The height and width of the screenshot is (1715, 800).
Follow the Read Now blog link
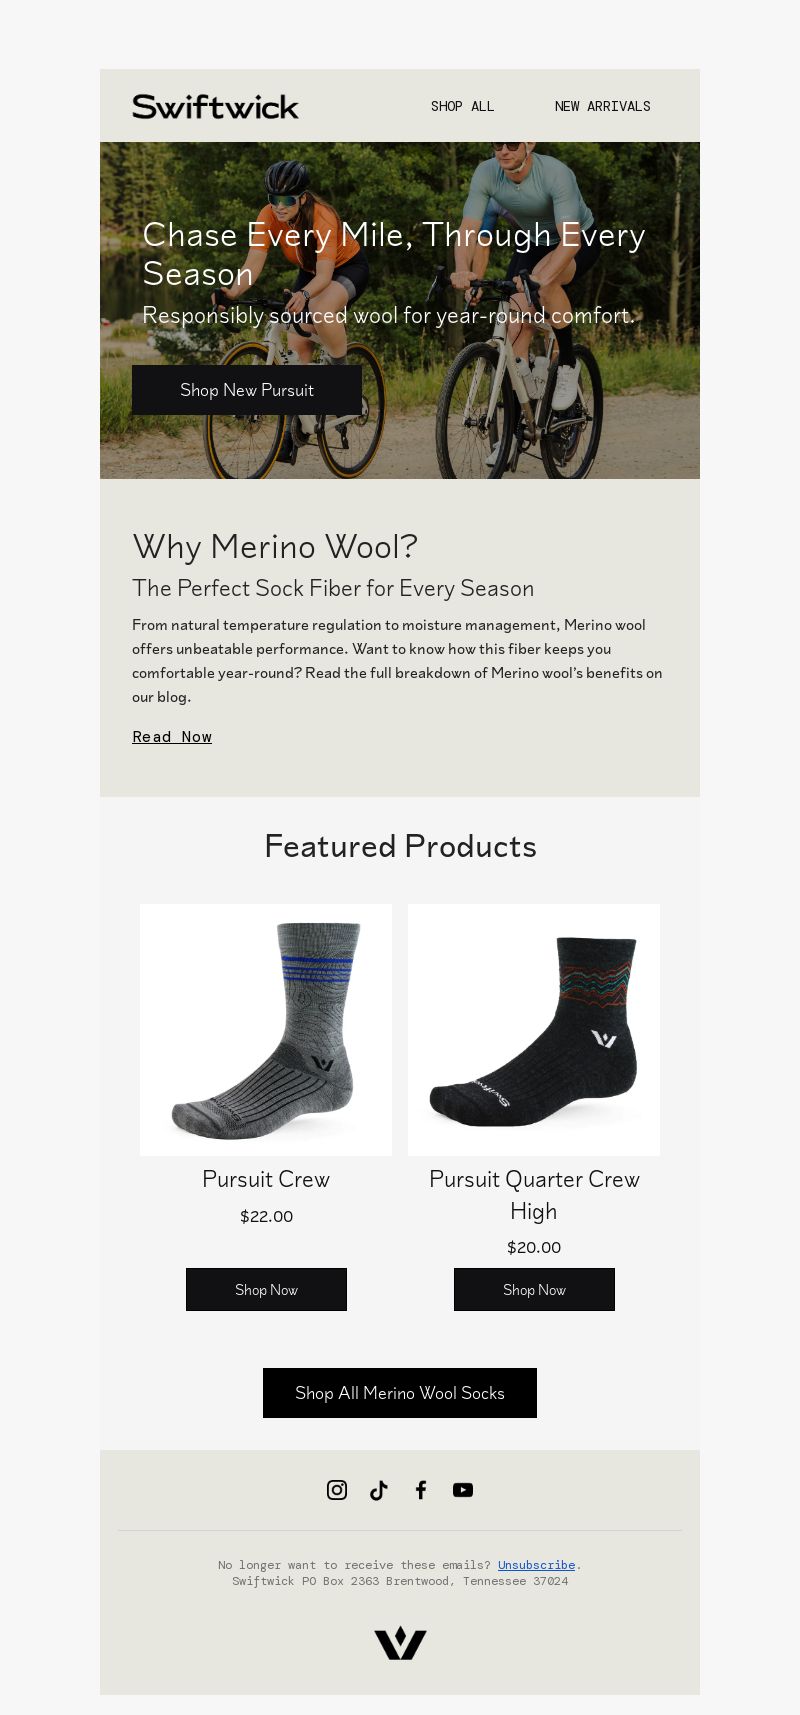click(x=172, y=737)
